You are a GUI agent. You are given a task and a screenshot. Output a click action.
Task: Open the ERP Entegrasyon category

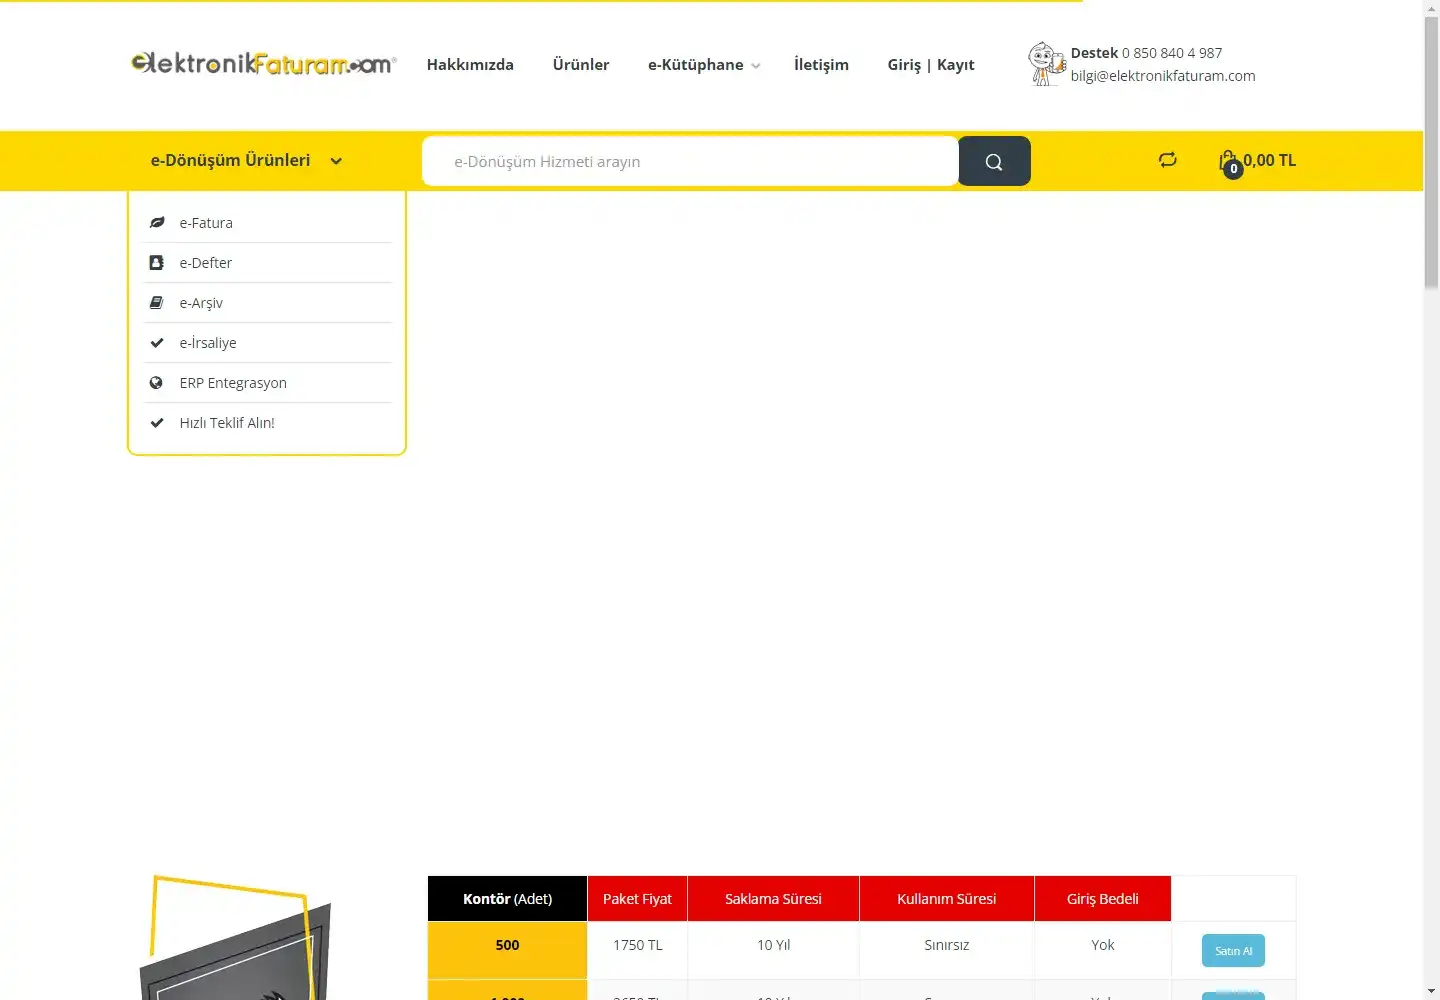tap(233, 383)
